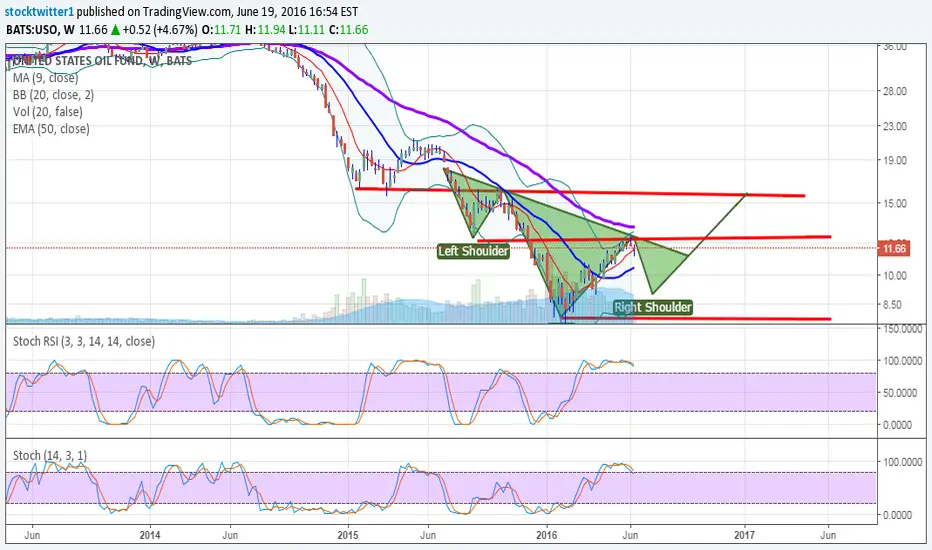Open the stocktwitter1 author link

[39, 11]
